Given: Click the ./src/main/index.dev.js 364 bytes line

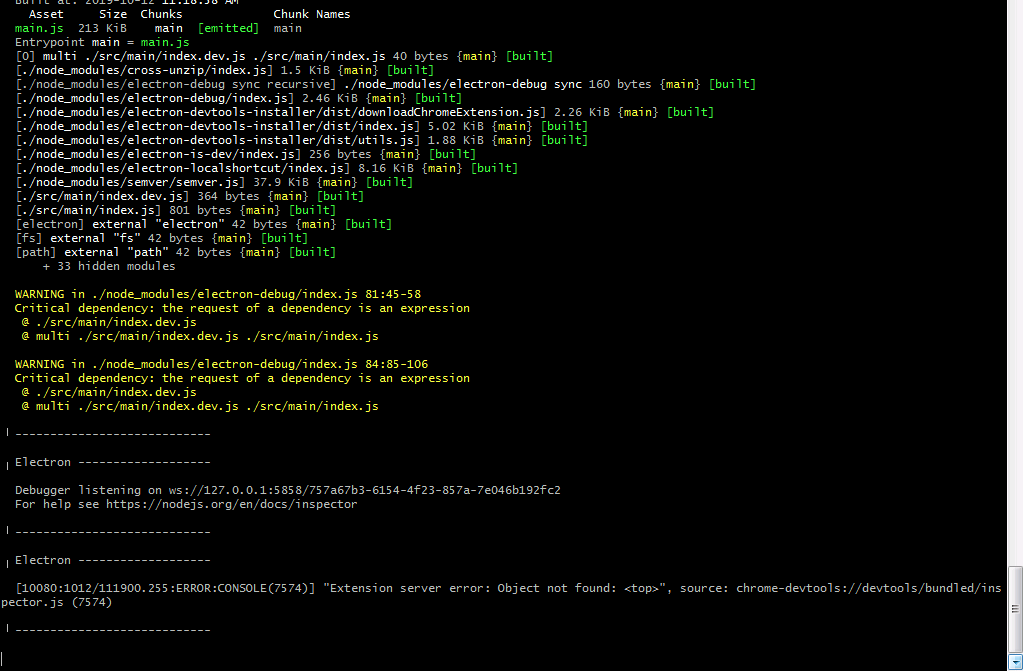Looking at the screenshot, I should click(189, 196).
